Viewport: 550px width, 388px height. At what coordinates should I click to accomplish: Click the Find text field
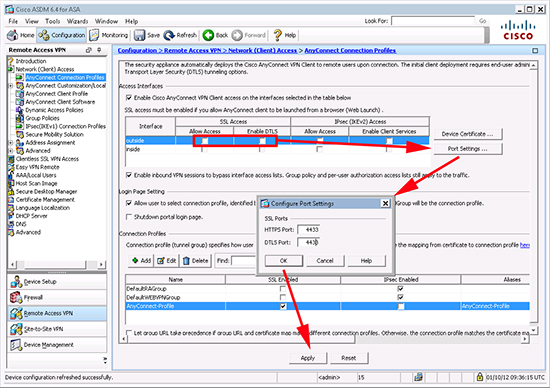(243, 261)
